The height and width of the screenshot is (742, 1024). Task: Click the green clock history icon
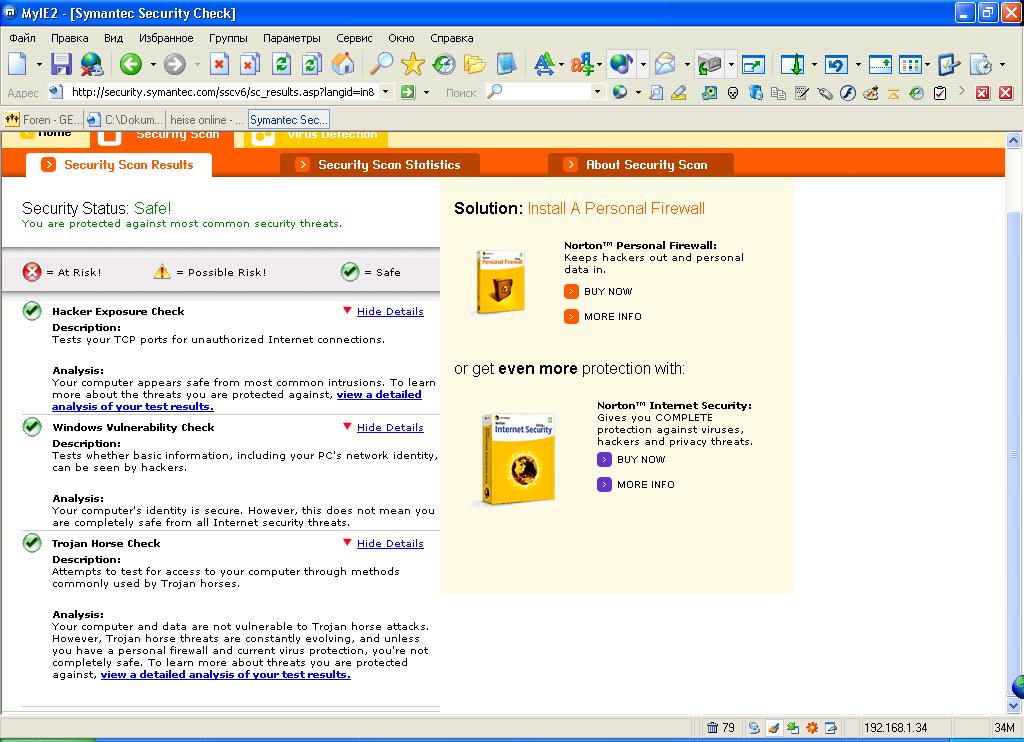(x=444, y=64)
